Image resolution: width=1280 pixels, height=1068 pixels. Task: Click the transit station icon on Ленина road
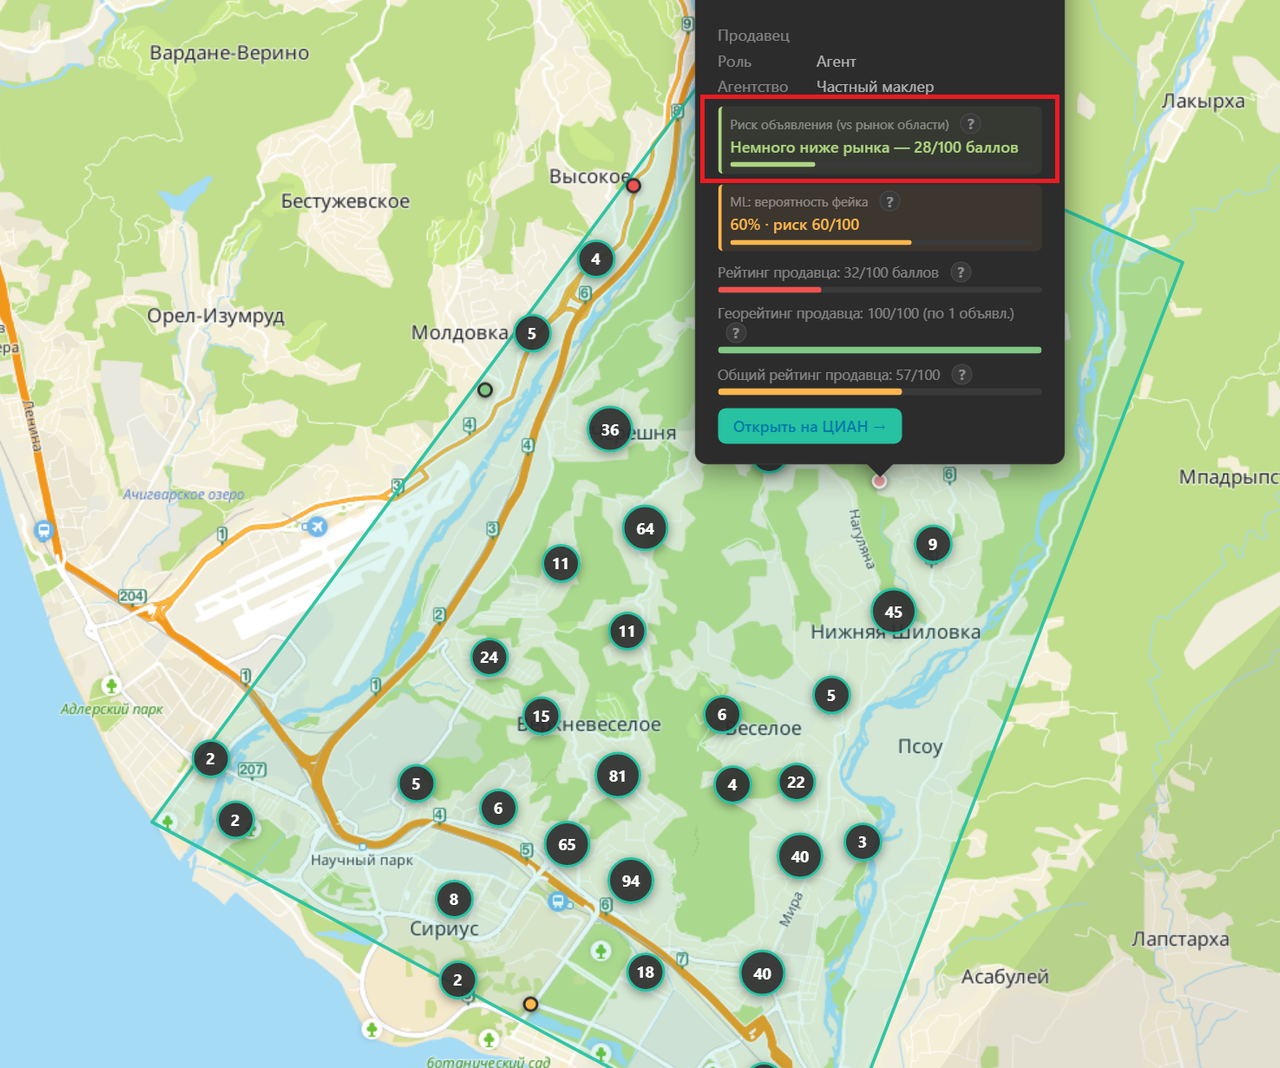(43, 530)
